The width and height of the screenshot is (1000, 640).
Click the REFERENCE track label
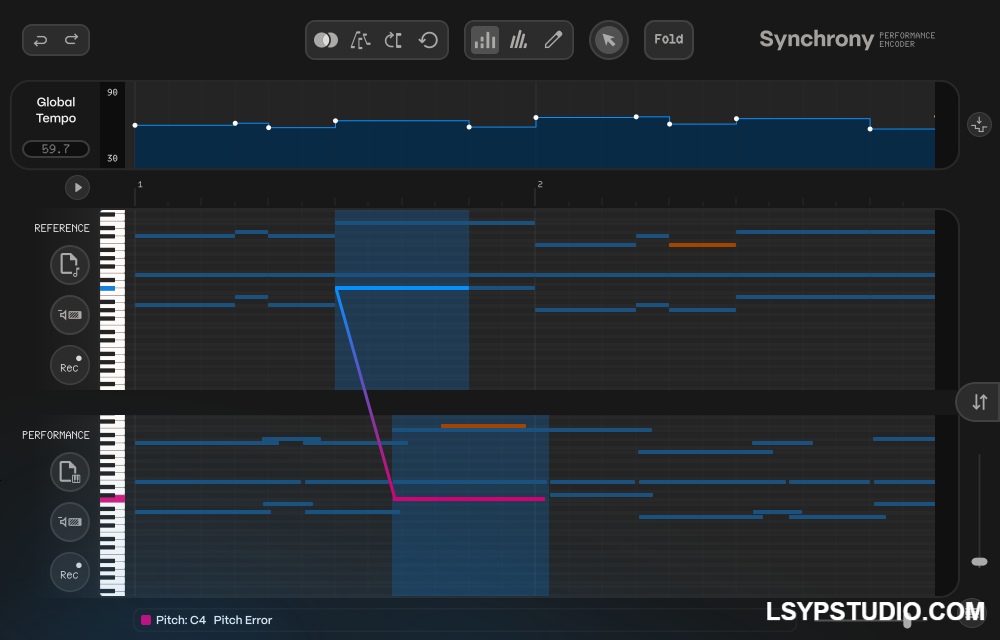point(62,228)
